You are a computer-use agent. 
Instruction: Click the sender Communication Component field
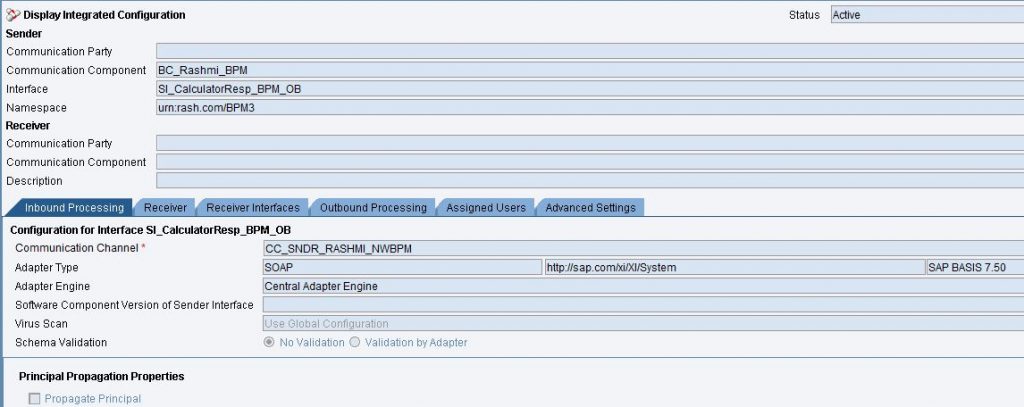590,70
